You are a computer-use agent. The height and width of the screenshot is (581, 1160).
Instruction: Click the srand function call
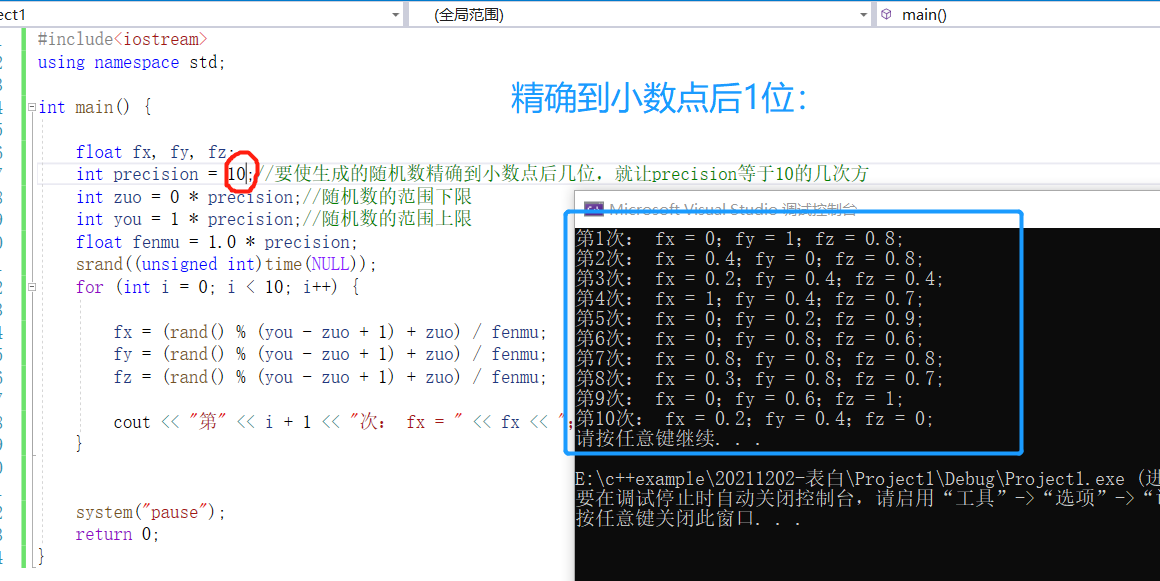click(105, 263)
